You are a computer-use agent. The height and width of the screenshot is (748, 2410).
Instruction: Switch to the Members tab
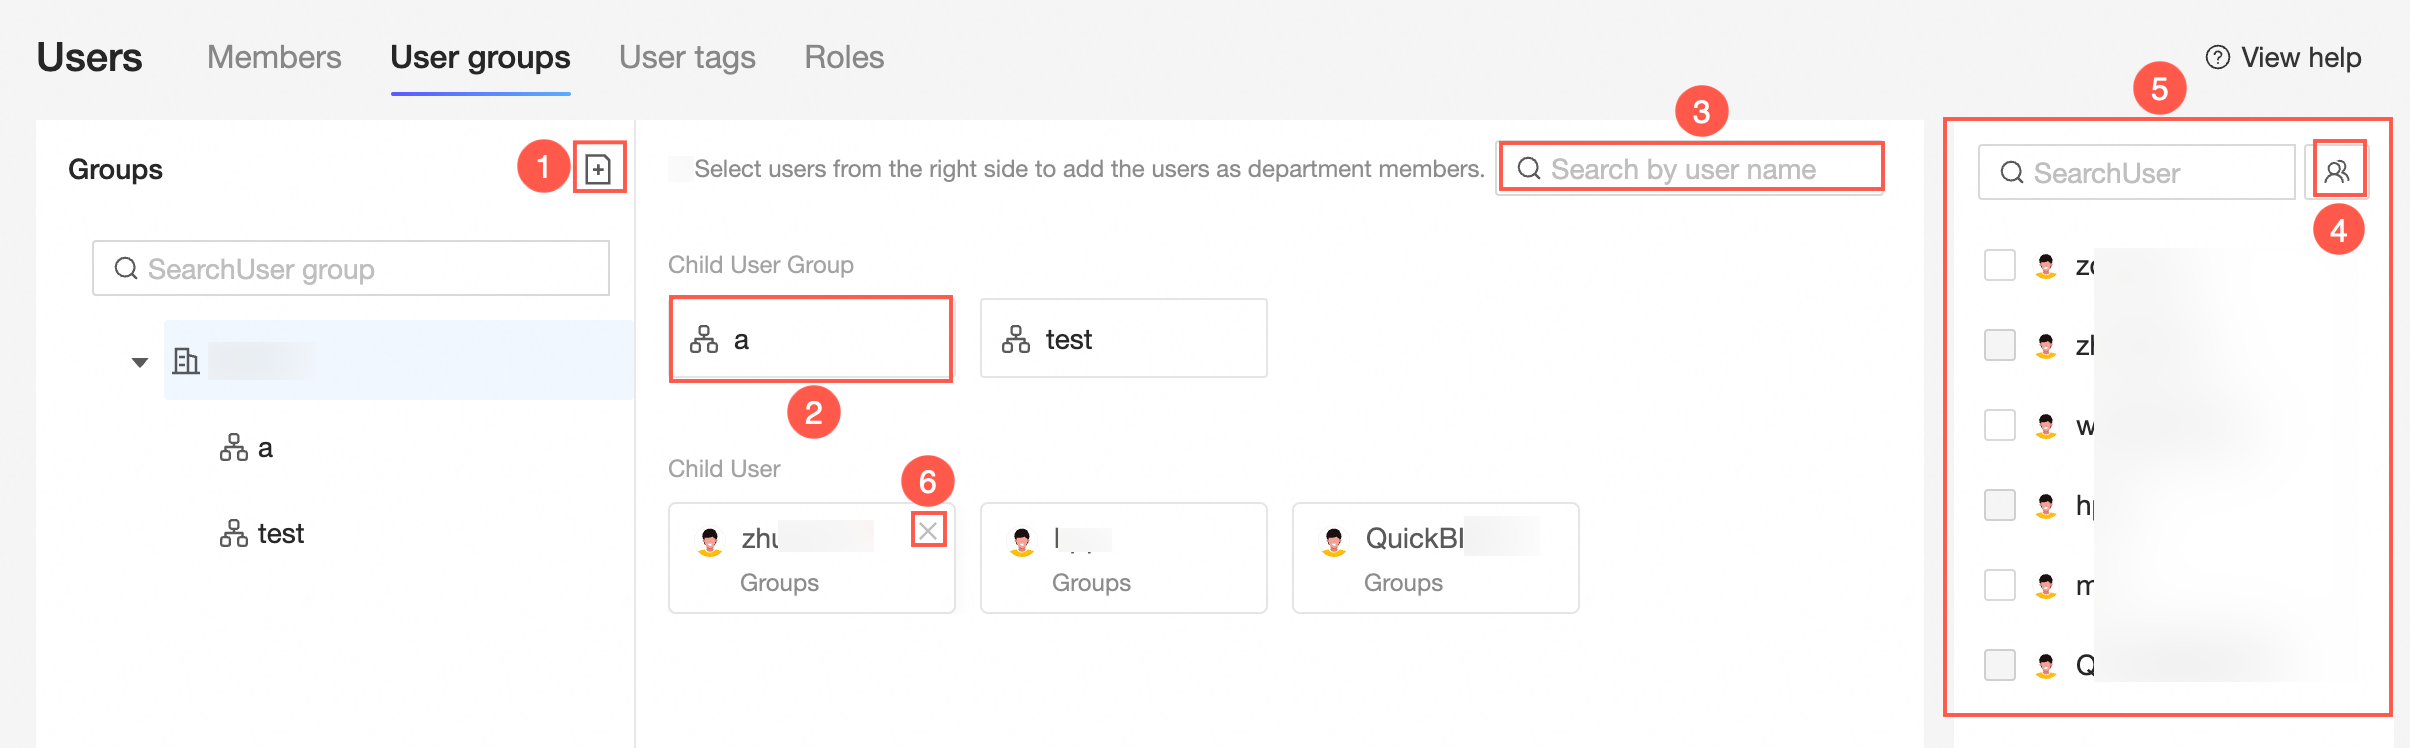click(274, 58)
